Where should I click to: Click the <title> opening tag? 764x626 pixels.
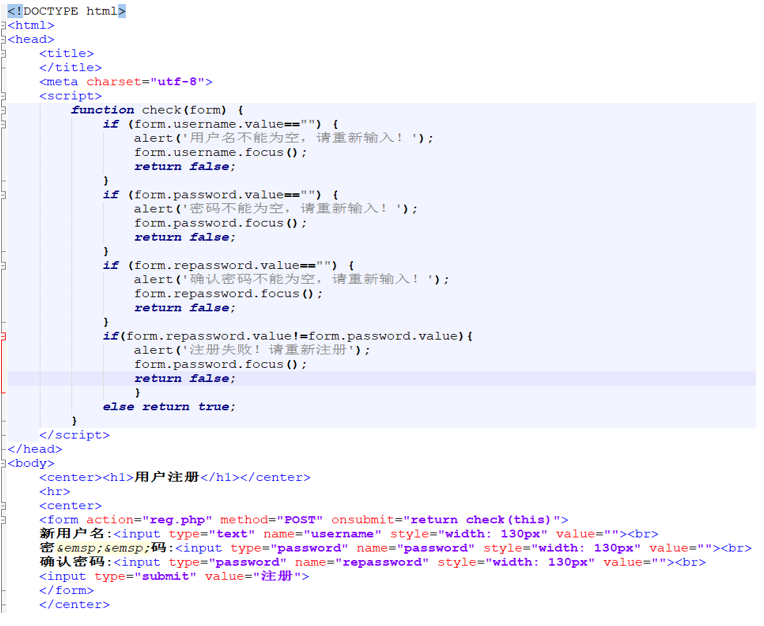tap(66, 54)
